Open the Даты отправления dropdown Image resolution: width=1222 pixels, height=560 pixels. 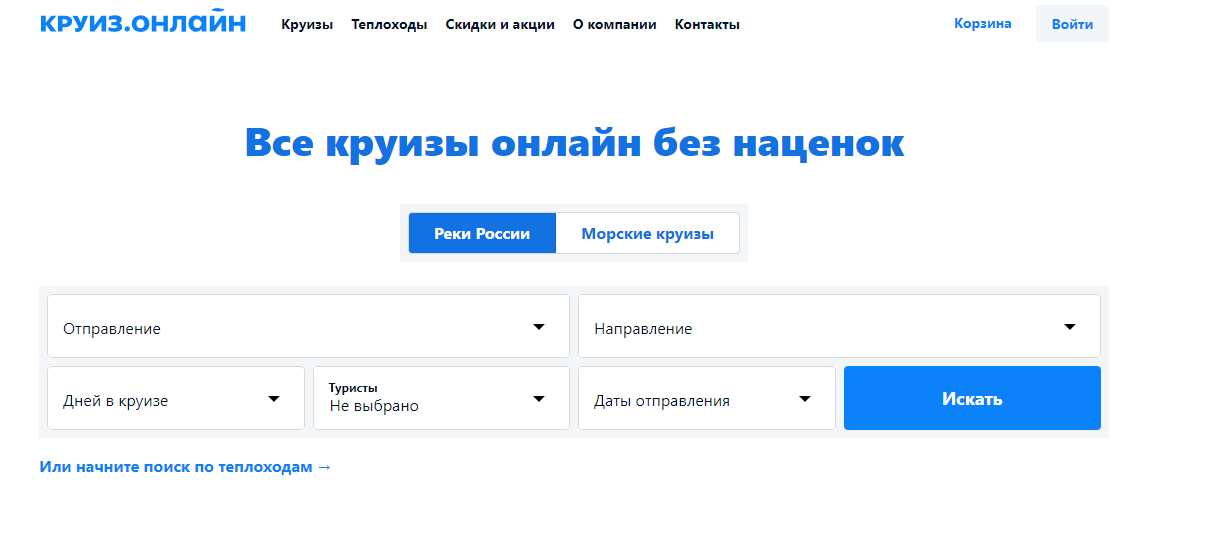(x=706, y=398)
